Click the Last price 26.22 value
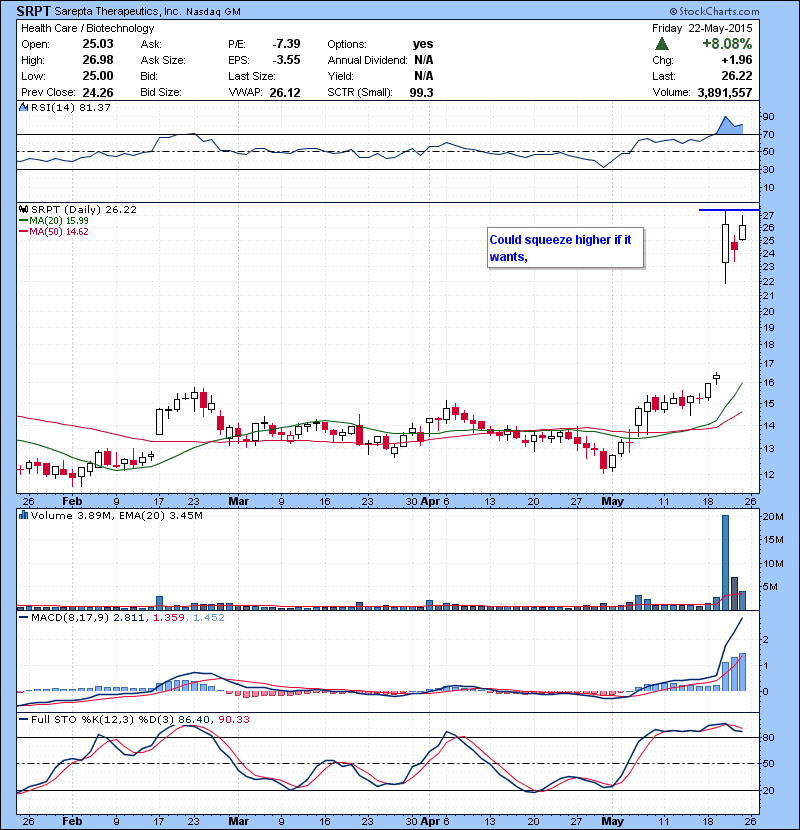Viewport: 800px width, 830px height. pos(736,76)
